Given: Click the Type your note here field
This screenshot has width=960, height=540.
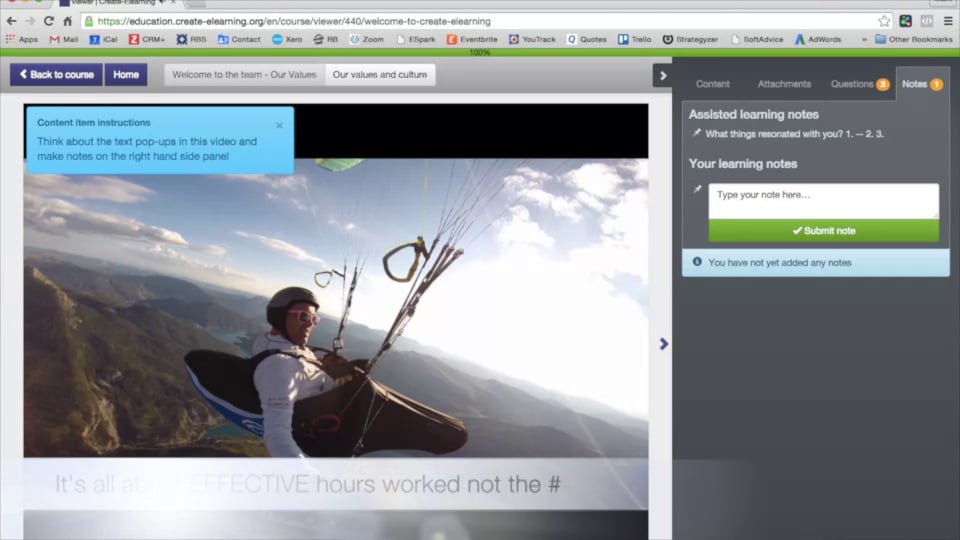Looking at the screenshot, I should pos(823,201).
